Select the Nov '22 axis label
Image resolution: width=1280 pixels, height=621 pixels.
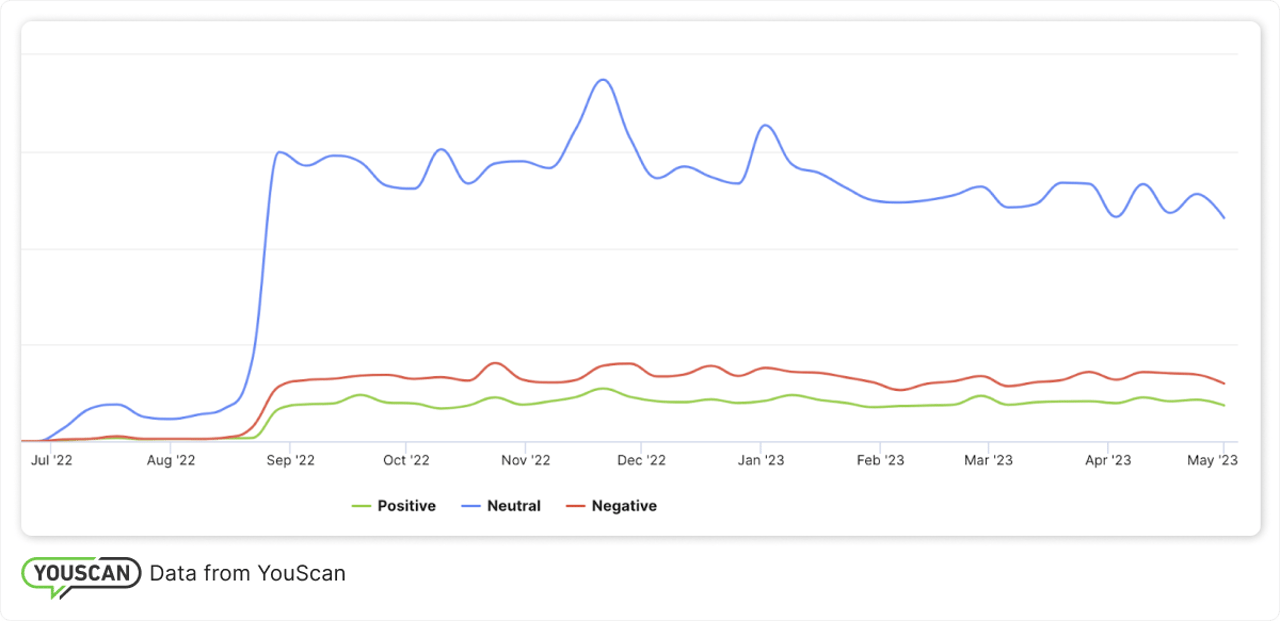pos(526,460)
